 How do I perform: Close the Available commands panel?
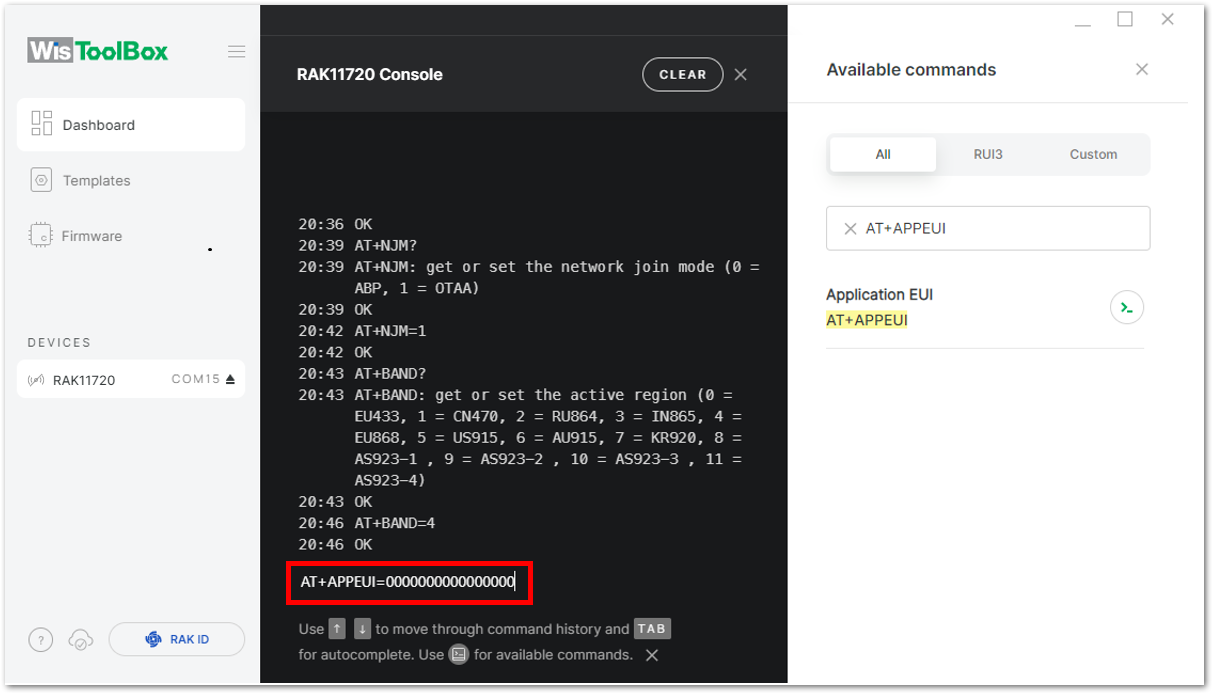(1142, 69)
